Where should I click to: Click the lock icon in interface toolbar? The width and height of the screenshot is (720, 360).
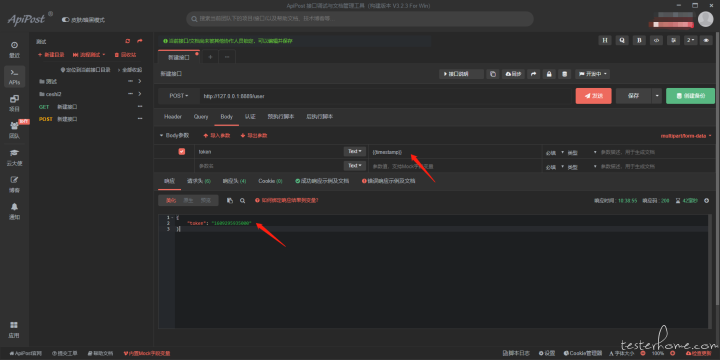pyautogui.click(x=549, y=74)
